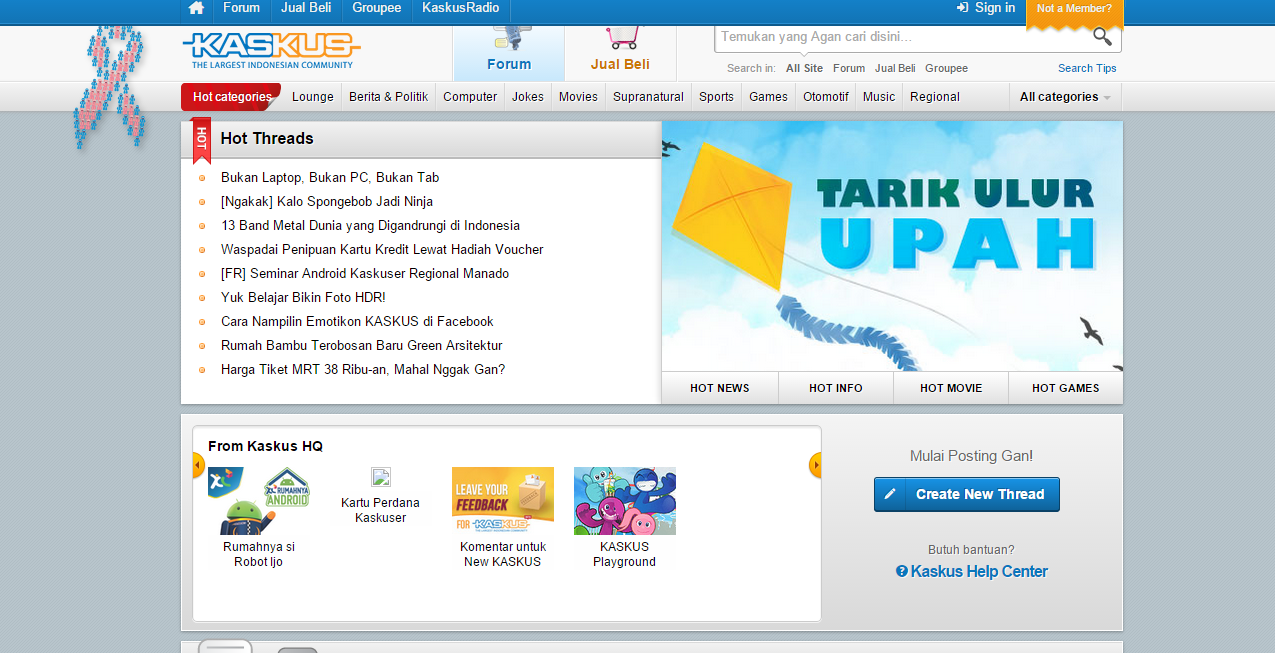Image resolution: width=1275 pixels, height=653 pixels.
Task: Go to previous Kaskus HQ carousel arrow
Action: (x=198, y=465)
